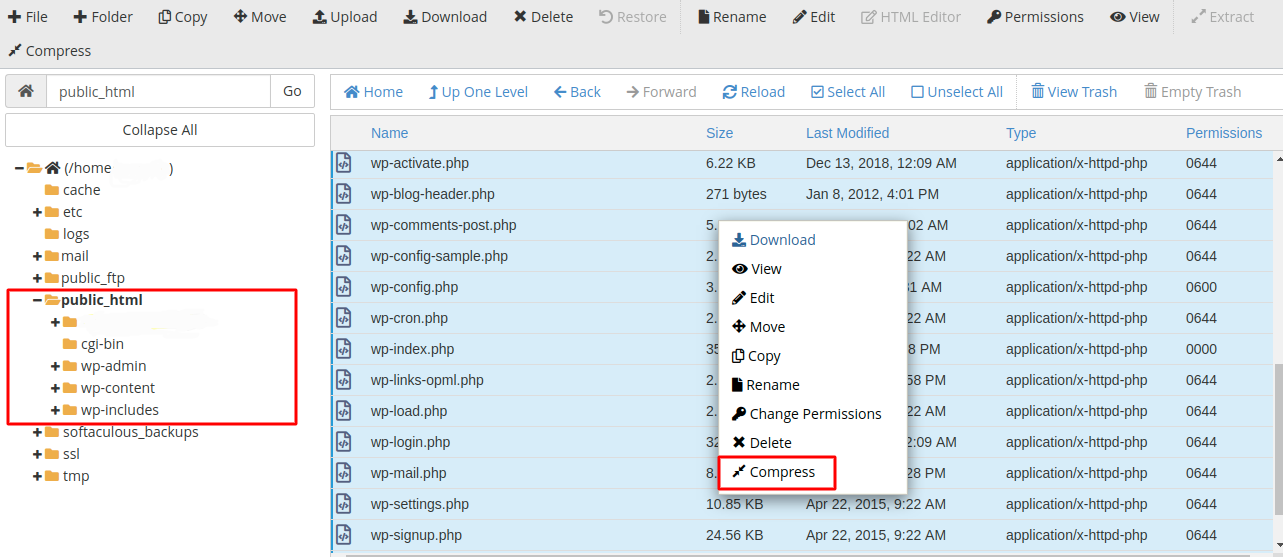Expand the wp-includes folder
Image resolution: width=1283 pixels, height=557 pixels.
click(x=55, y=410)
